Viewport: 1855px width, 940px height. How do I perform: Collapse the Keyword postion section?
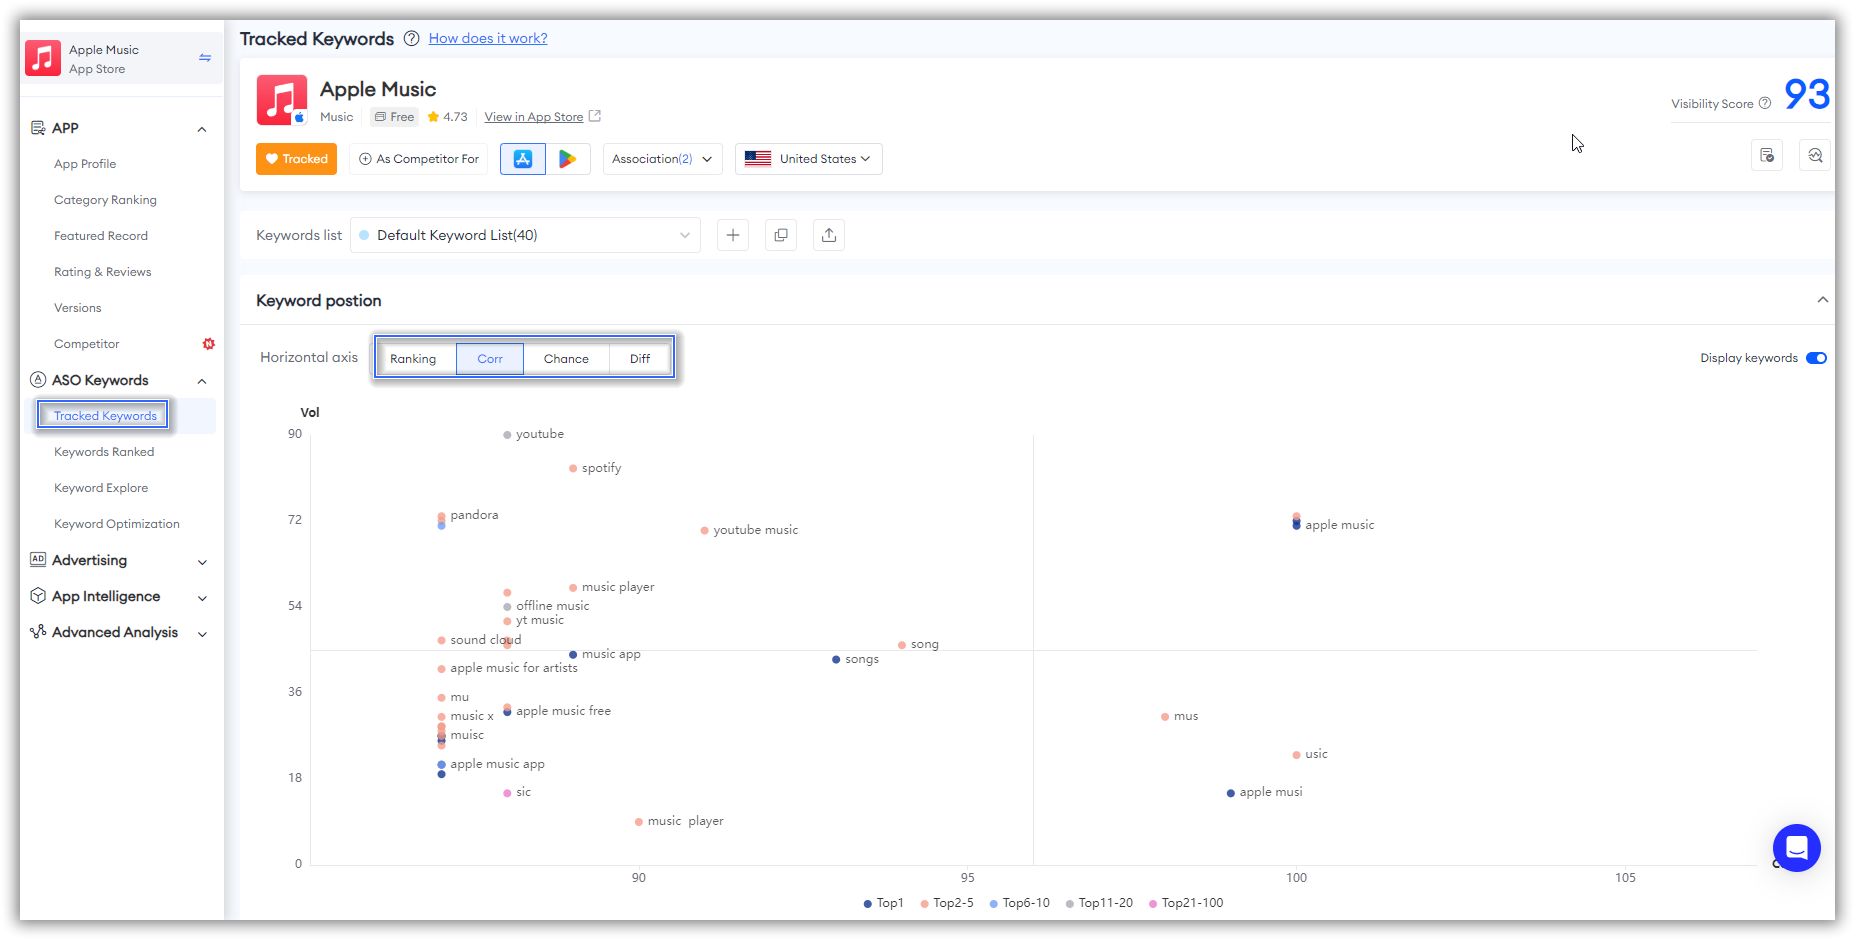click(x=1823, y=300)
